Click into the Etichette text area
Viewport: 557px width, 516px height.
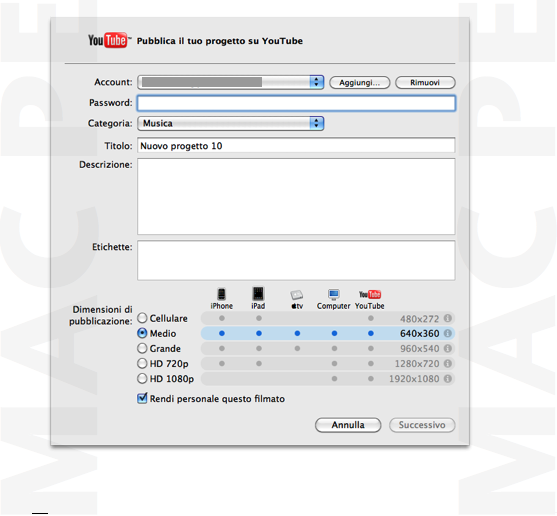click(296, 260)
